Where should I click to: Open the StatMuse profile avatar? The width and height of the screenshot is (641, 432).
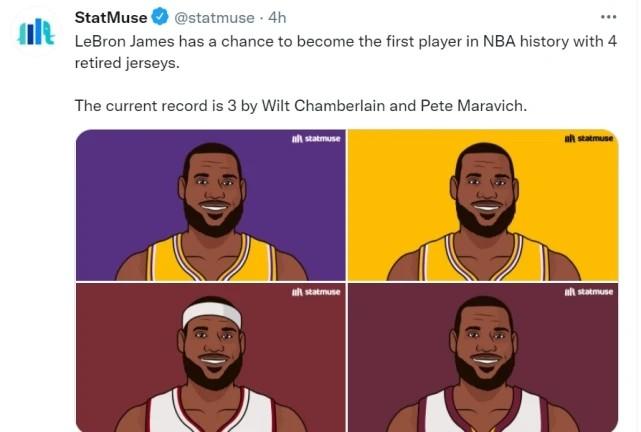[38, 30]
